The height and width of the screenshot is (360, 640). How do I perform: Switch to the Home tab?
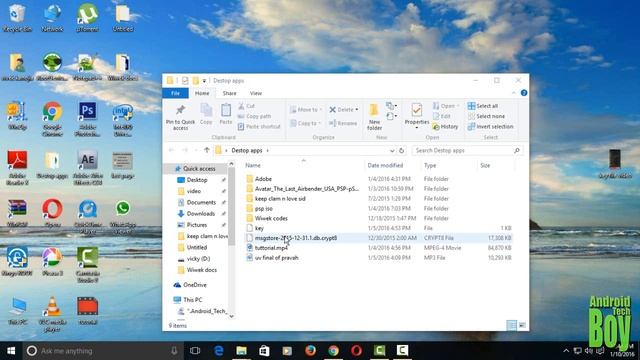coord(202,93)
